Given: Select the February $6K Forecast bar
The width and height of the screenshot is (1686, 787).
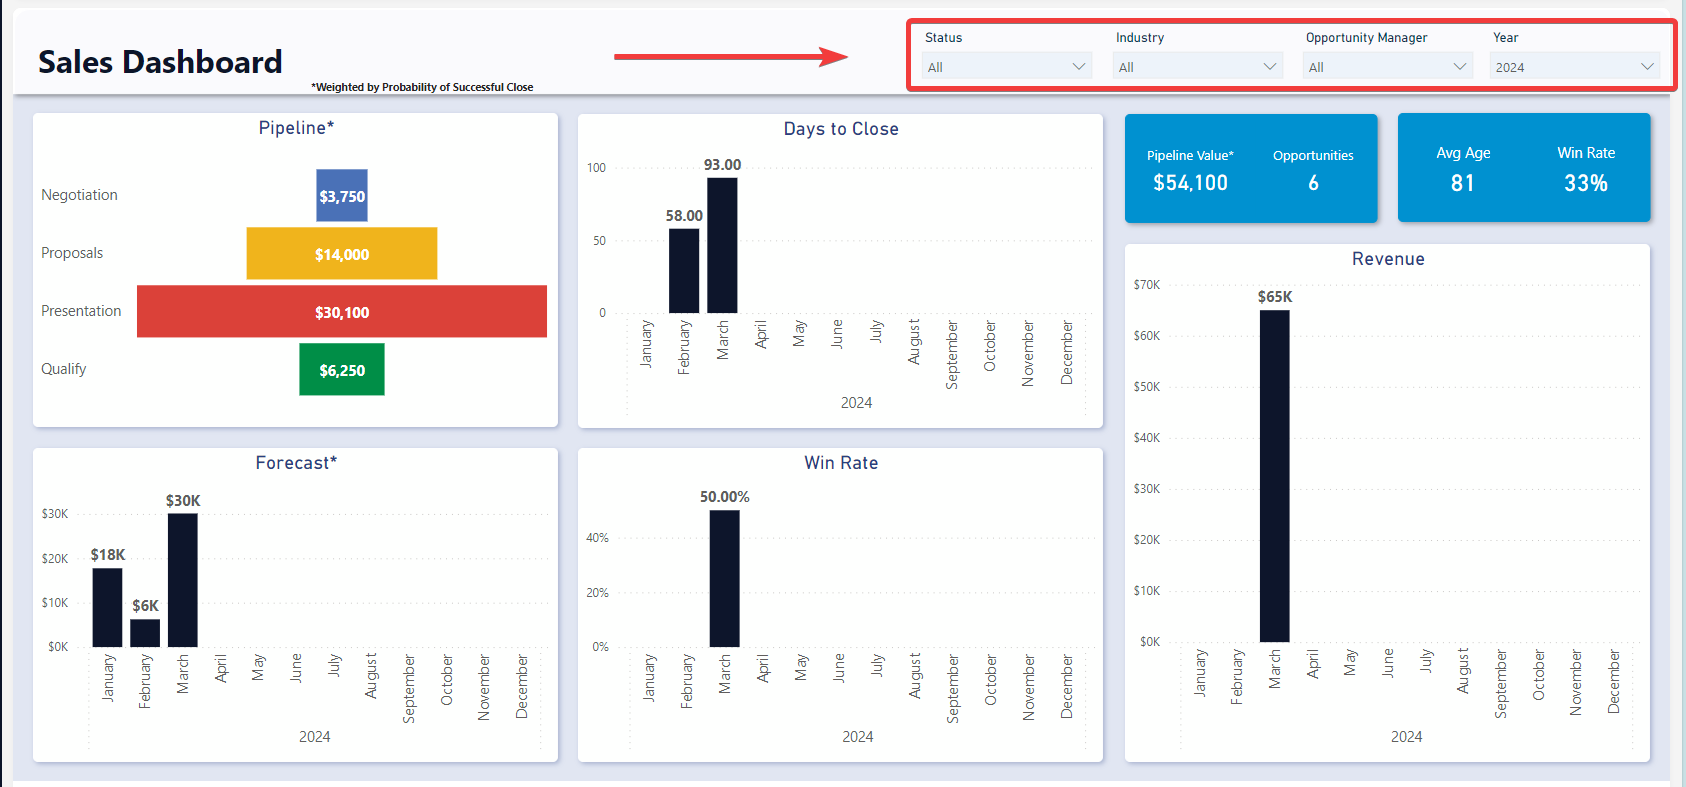Looking at the screenshot, I should (145, 633).
